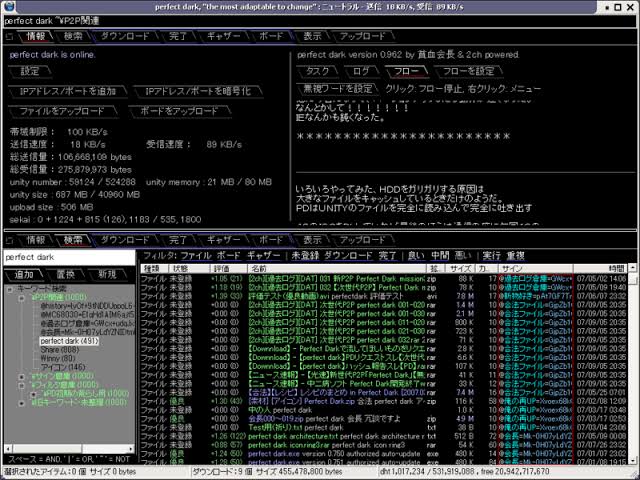
Task: Select the 中の人 perfect dark result row
Action: 384,410
